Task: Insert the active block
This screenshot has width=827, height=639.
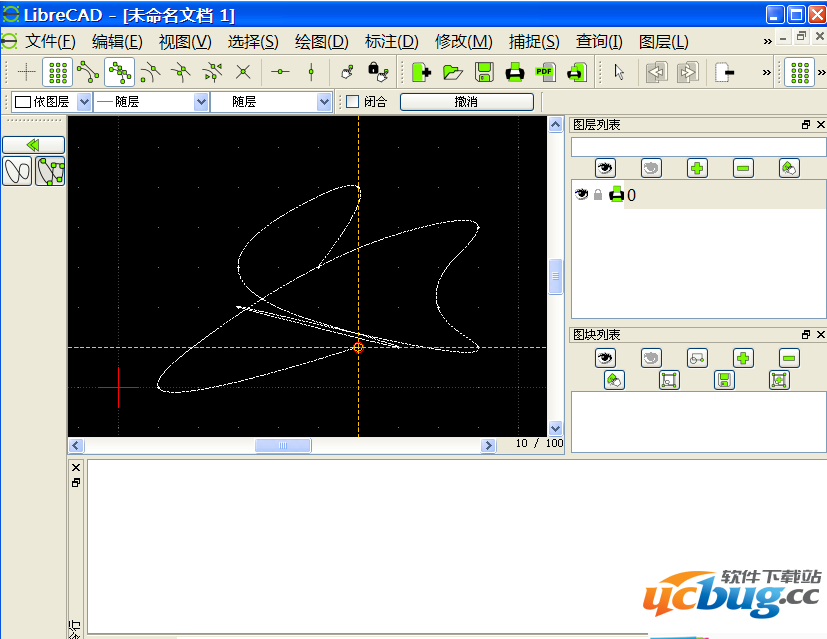Action: coord(780,380)
